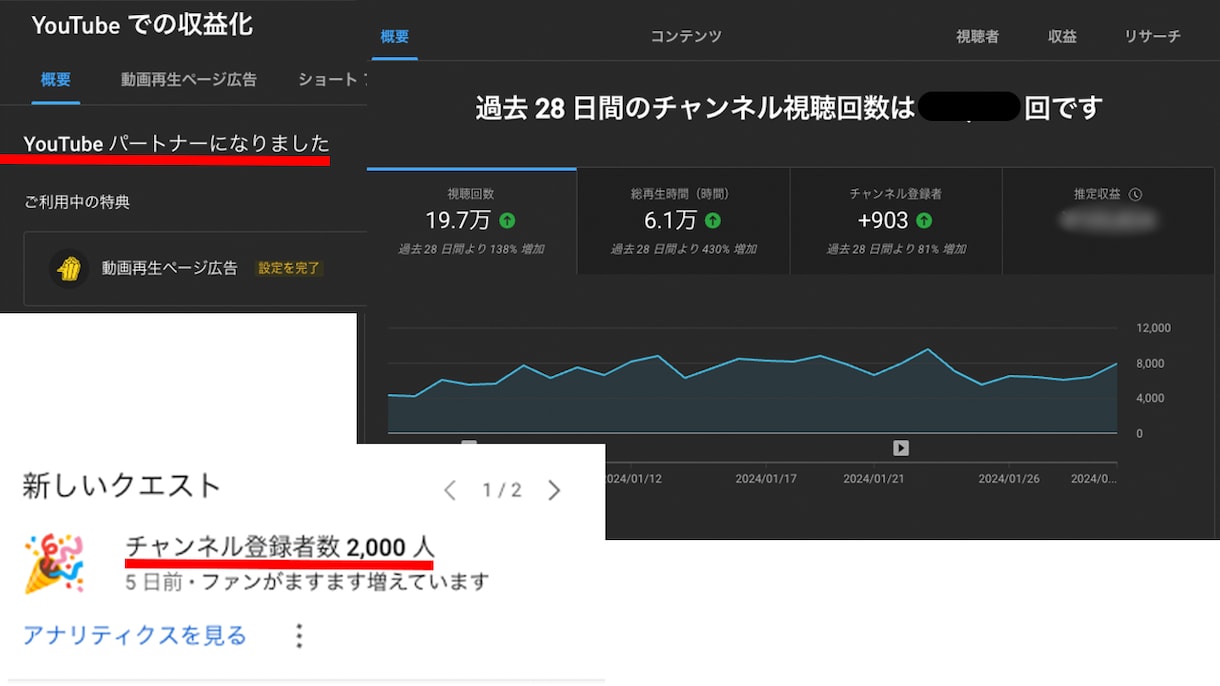
Task: Select the 推定収益 metric card
Action: click(x=1108, y=221)
